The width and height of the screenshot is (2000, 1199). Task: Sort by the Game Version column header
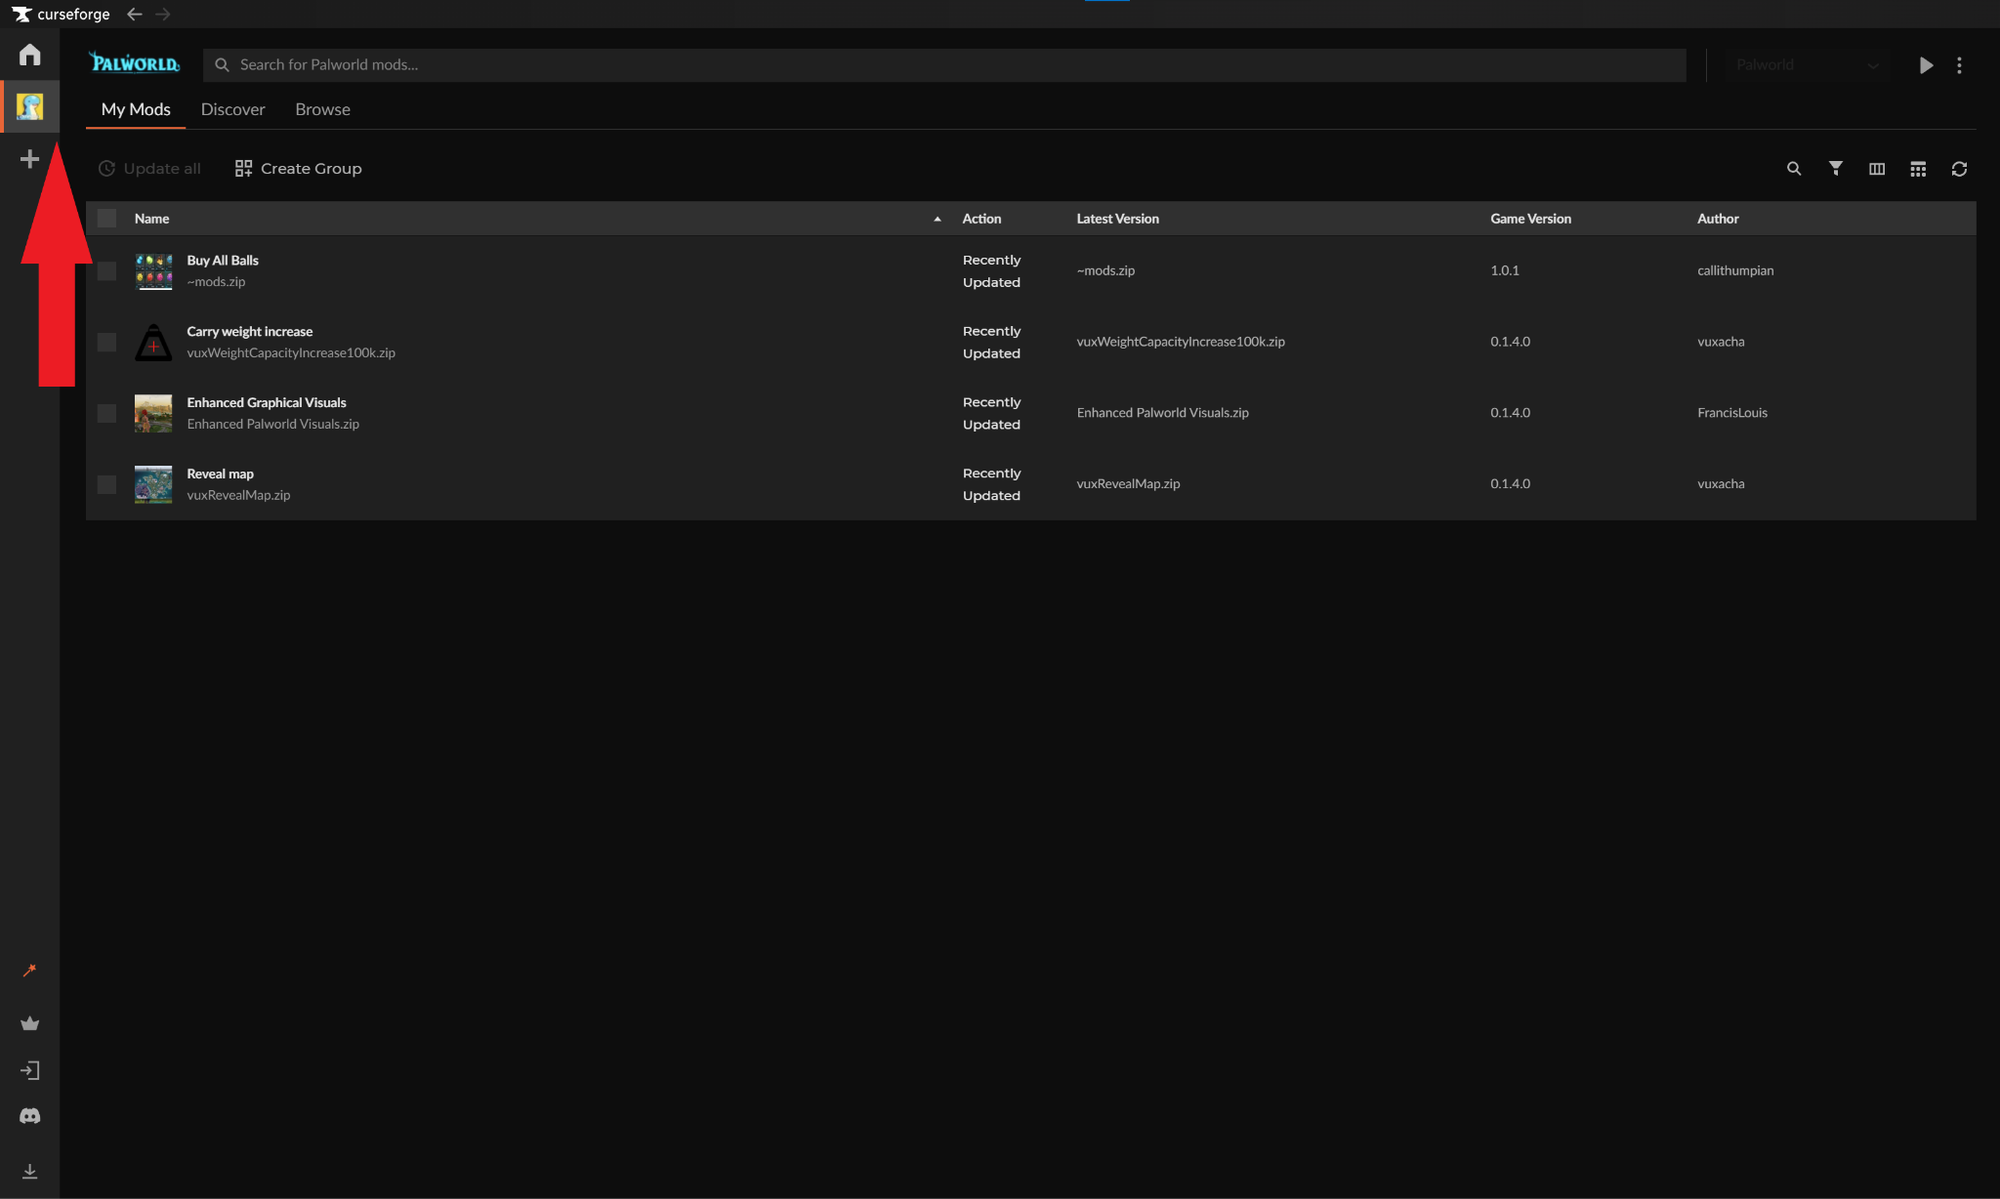click(1530, 218)
